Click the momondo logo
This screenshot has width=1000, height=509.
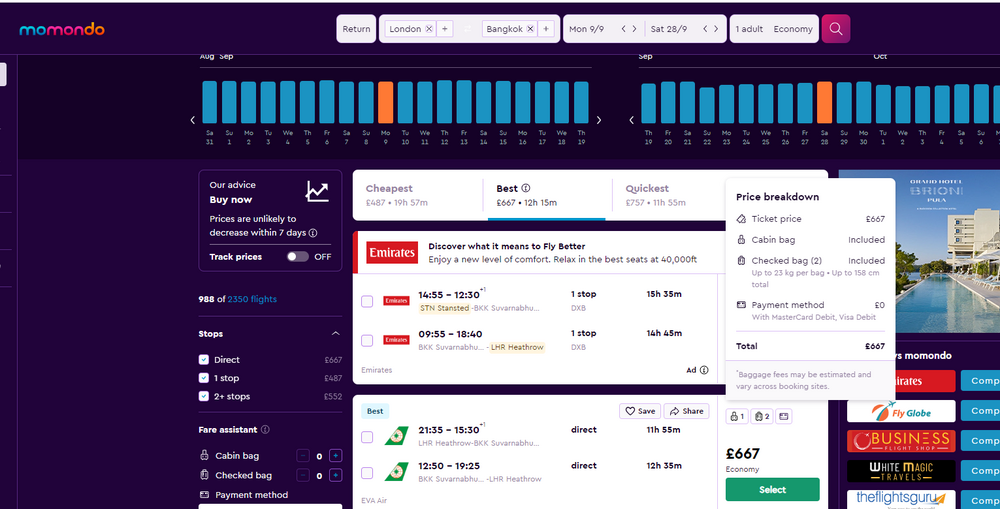(x=62, y=29)
